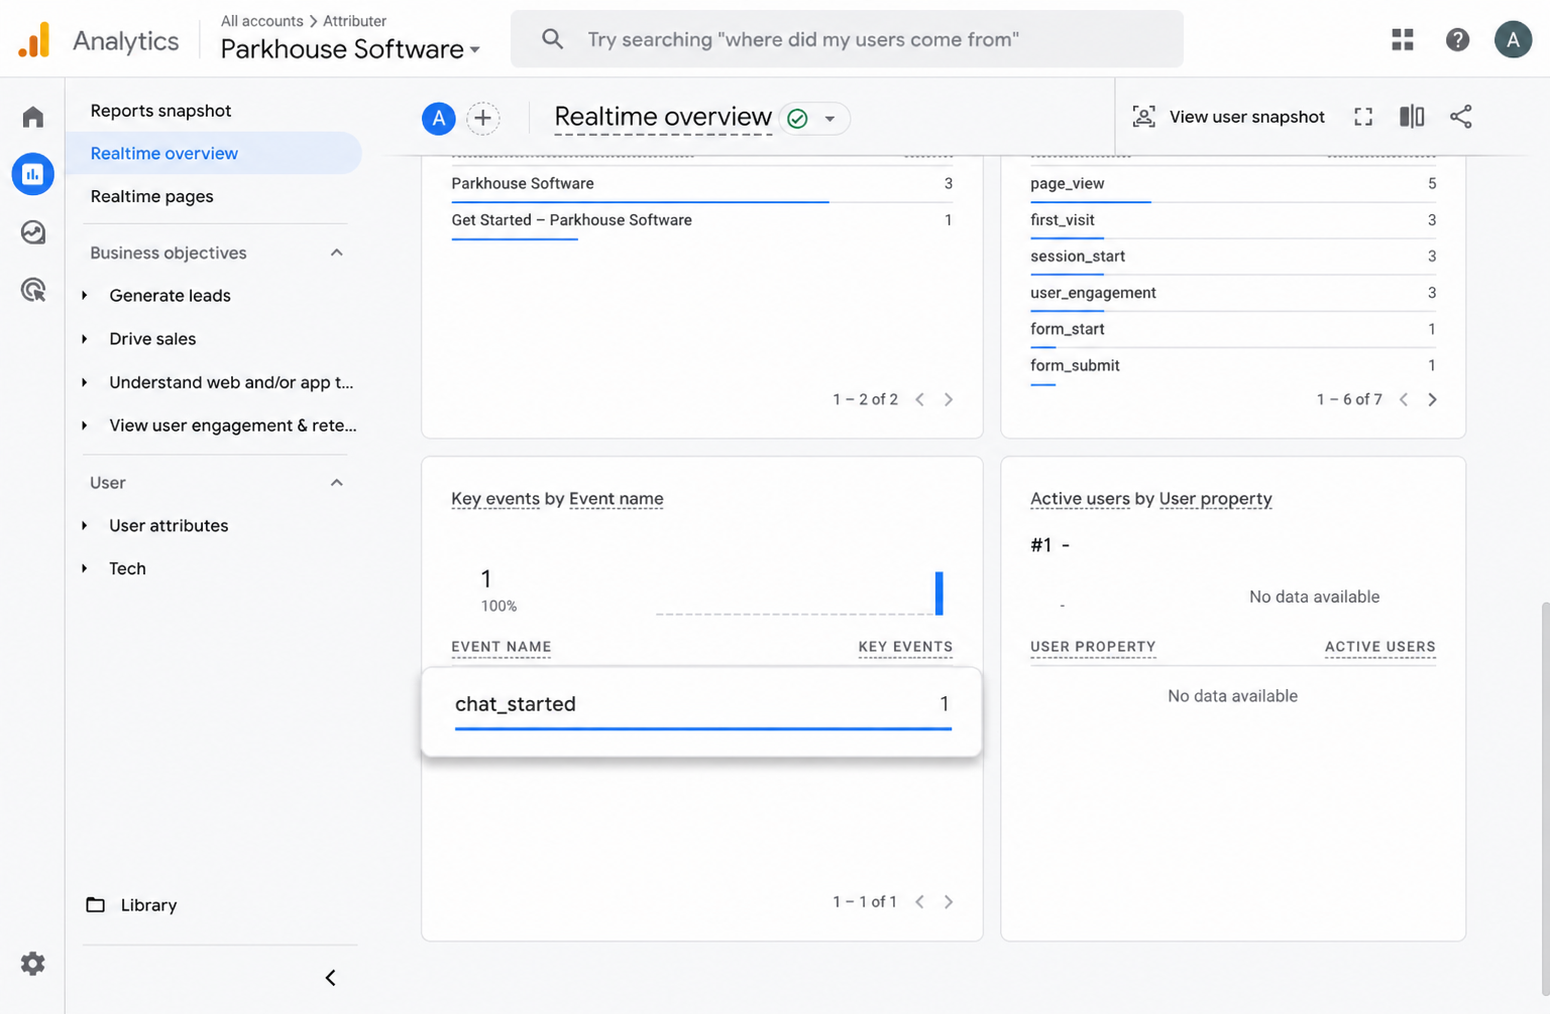Open Parkhouse Software property dropdown
Screen dimensions: 1550x1014
click(350, 49)
